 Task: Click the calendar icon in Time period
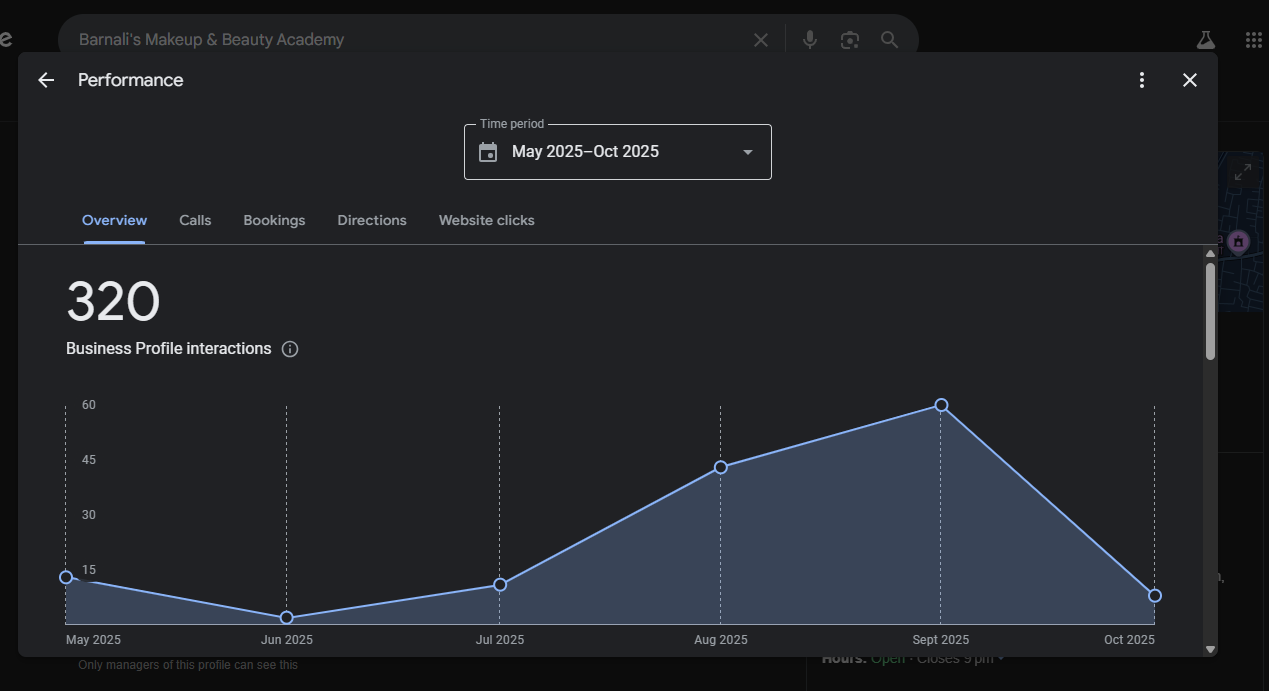click(488, 152)
